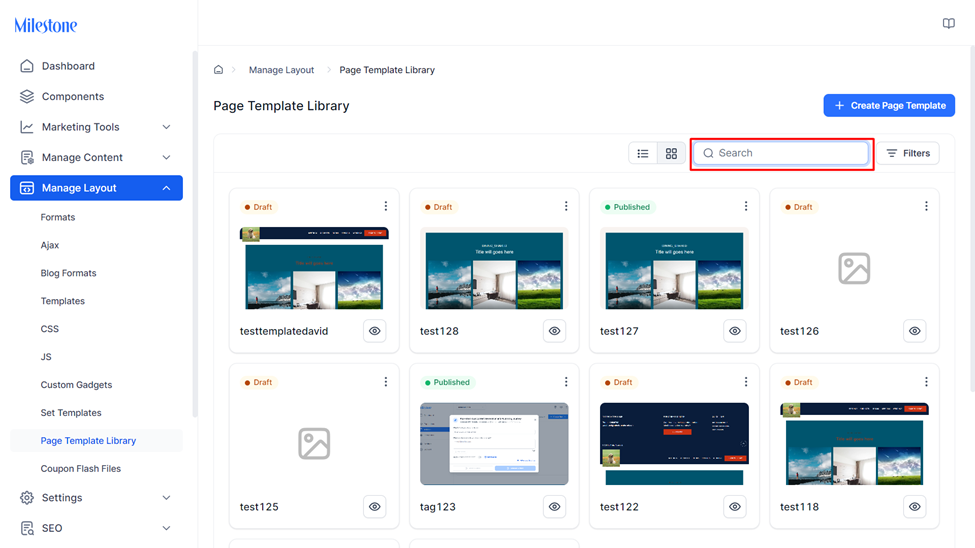The width and height of the screenshot is (975, 548).
Task: Click the Settings gear icon
Action: point(27,498)
